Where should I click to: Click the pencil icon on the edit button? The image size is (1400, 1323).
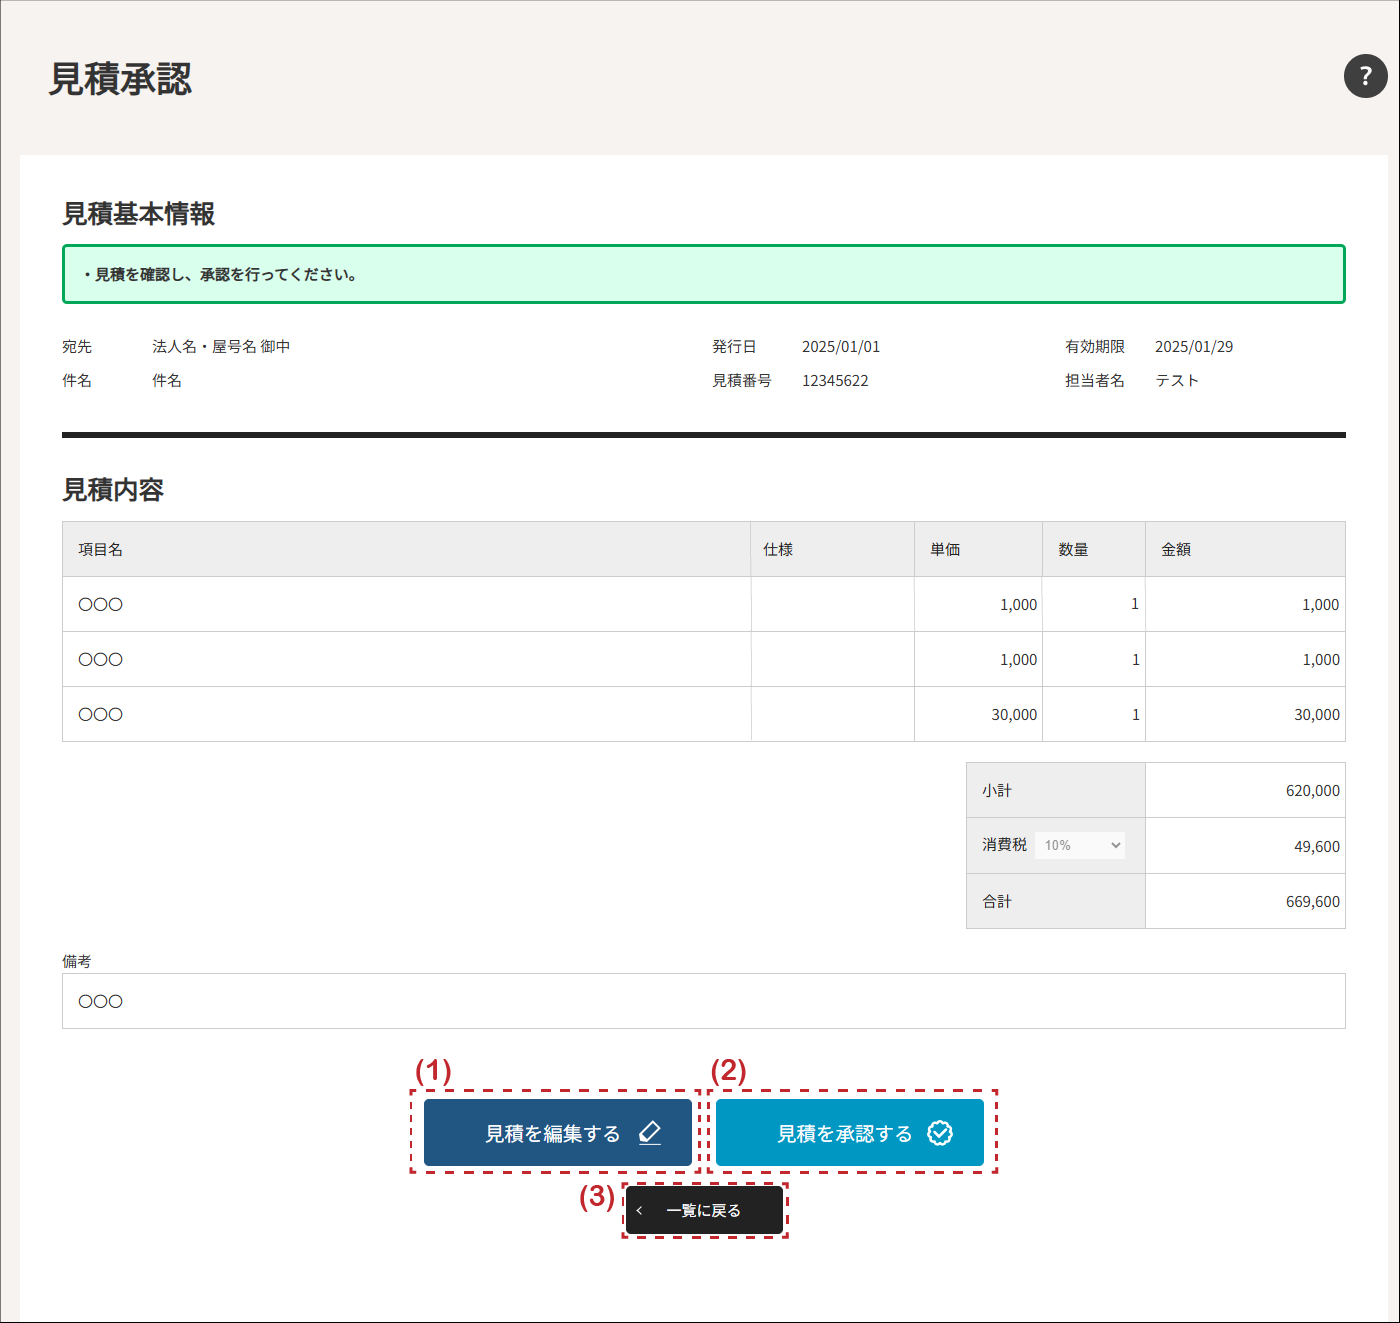coord(650,1133)
